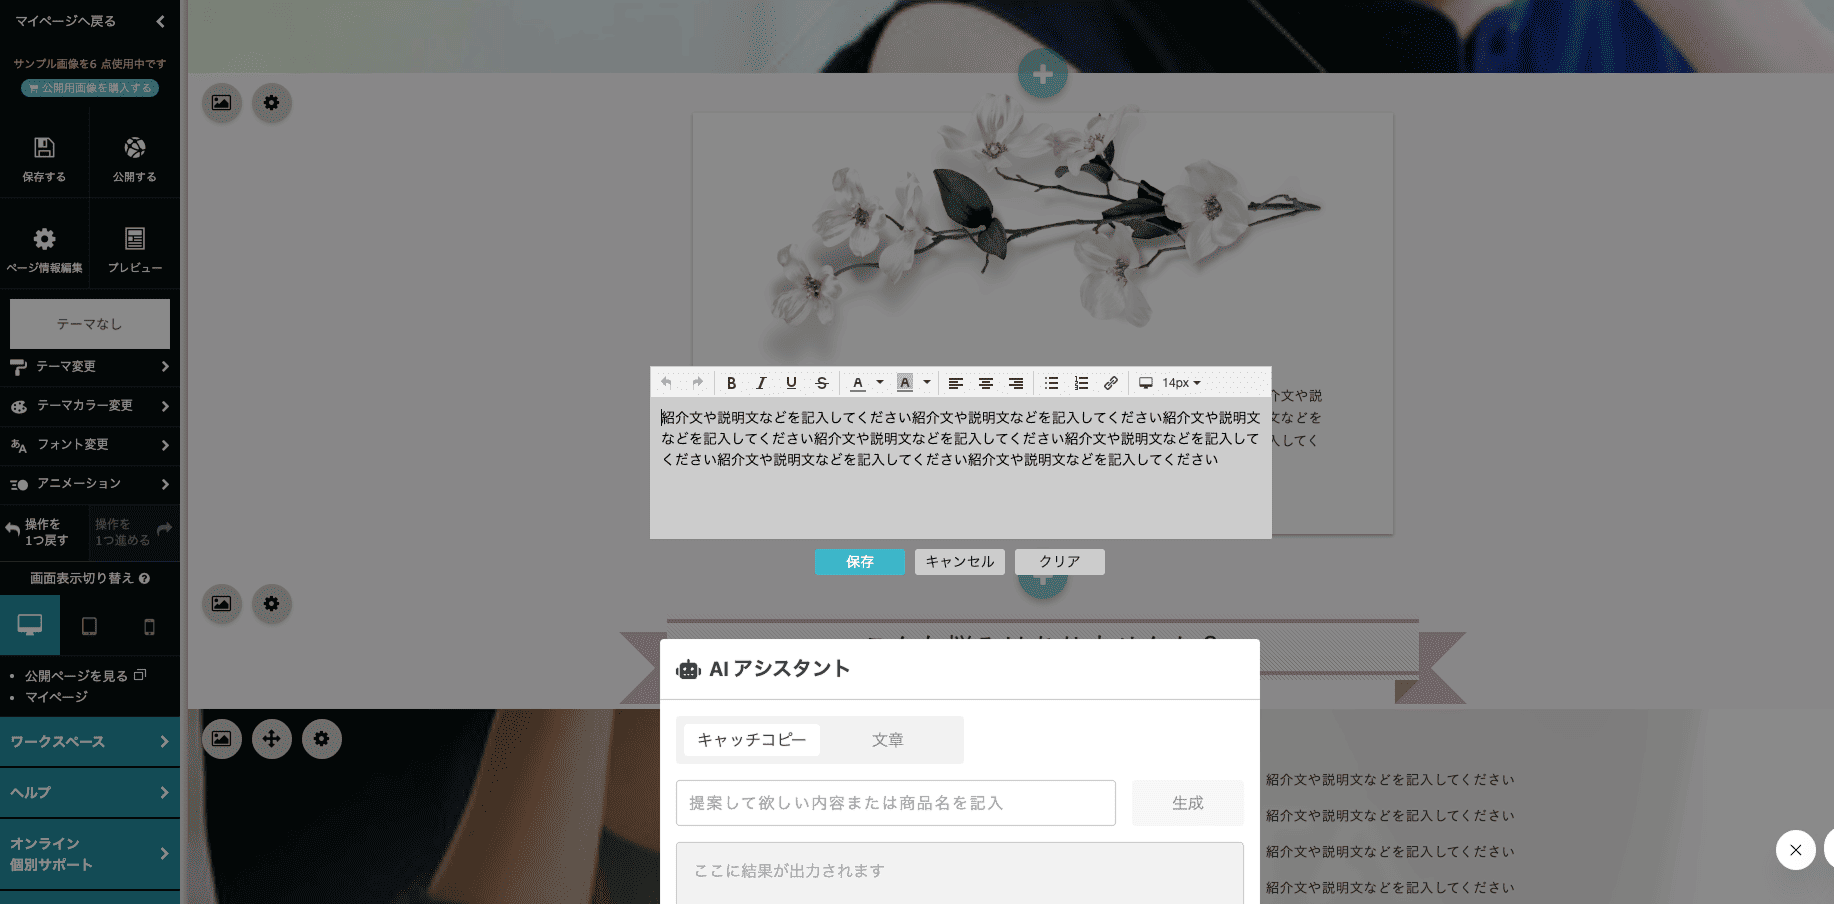This screenshot has height=904, width=1834.
Task: Open the ワークスペース menu
Action: [x=90, y=742]
